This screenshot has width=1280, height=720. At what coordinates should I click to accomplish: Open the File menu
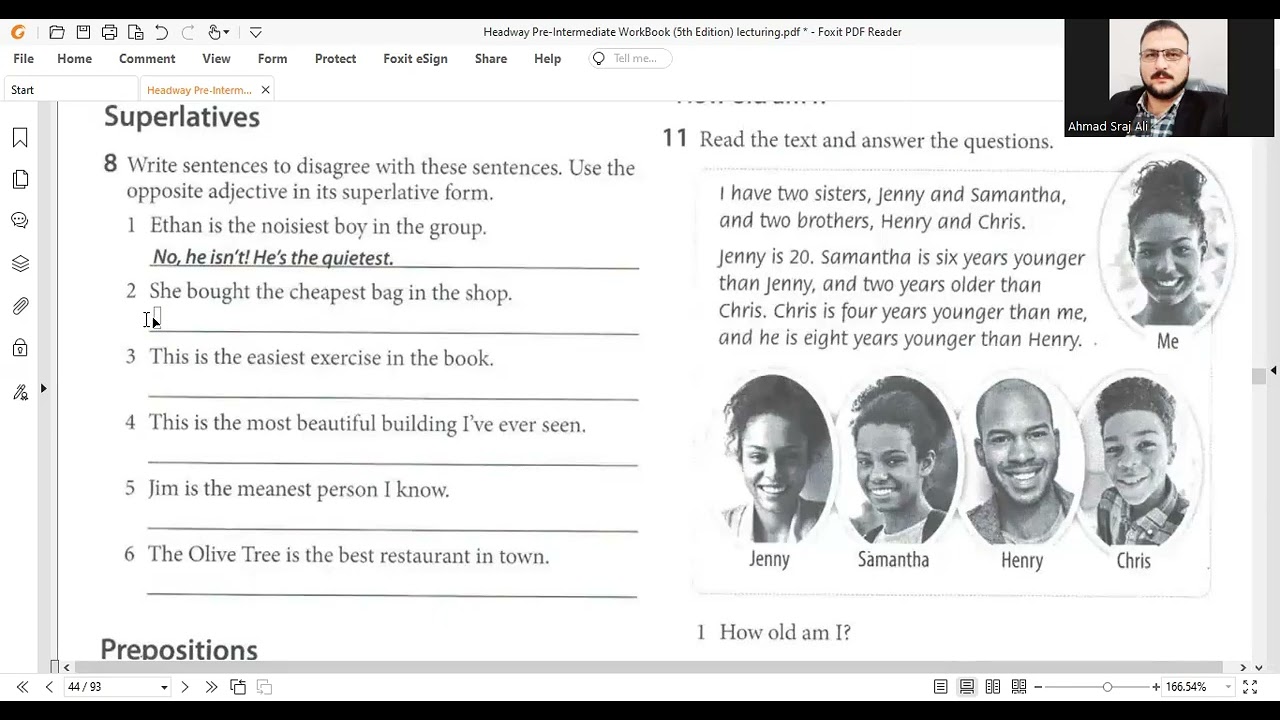24,59
